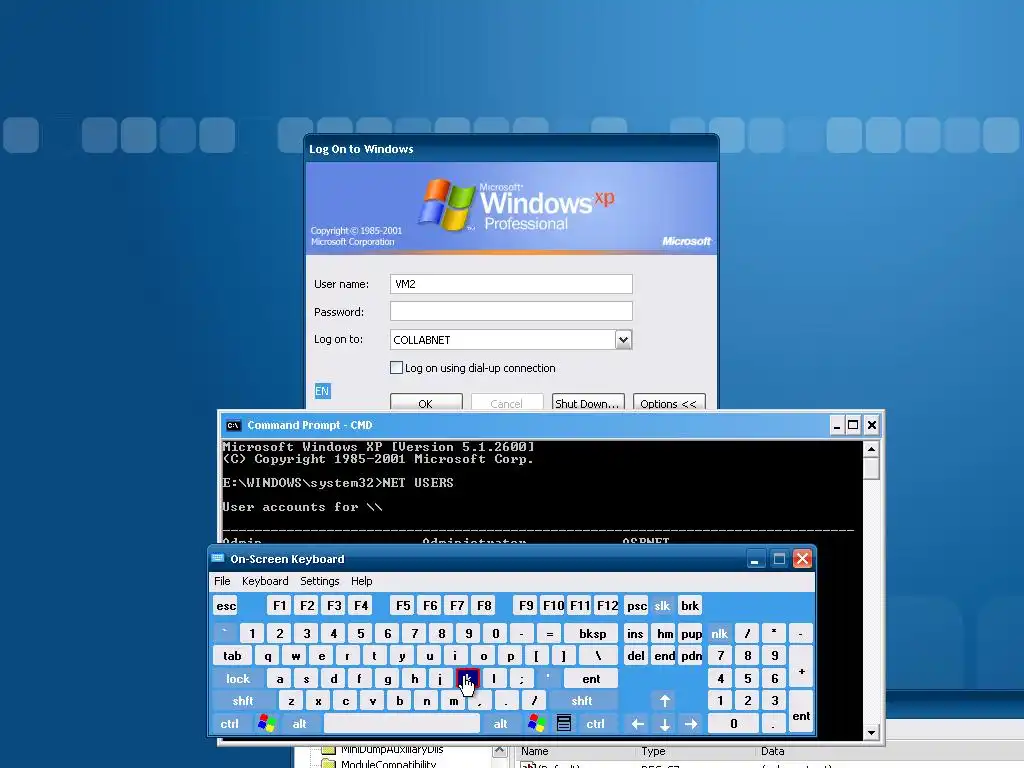Screen dimensions: 1024x768
Task: Open the Log on to domain dropdown
Action: click(x=623, y=340)
